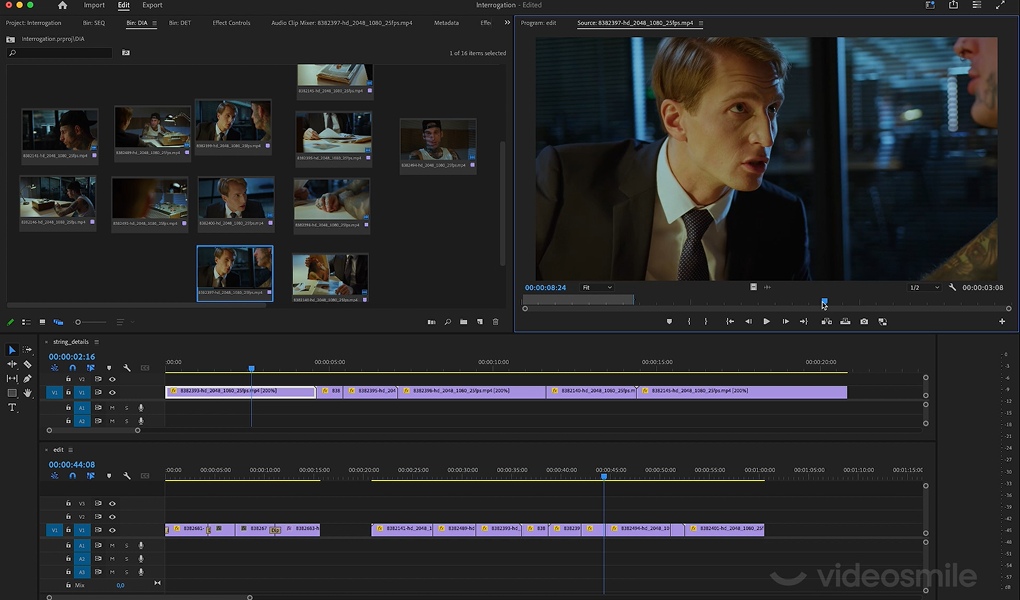
Task: Step forward one frame in Source monitor
Action: [x=785, y=321]
